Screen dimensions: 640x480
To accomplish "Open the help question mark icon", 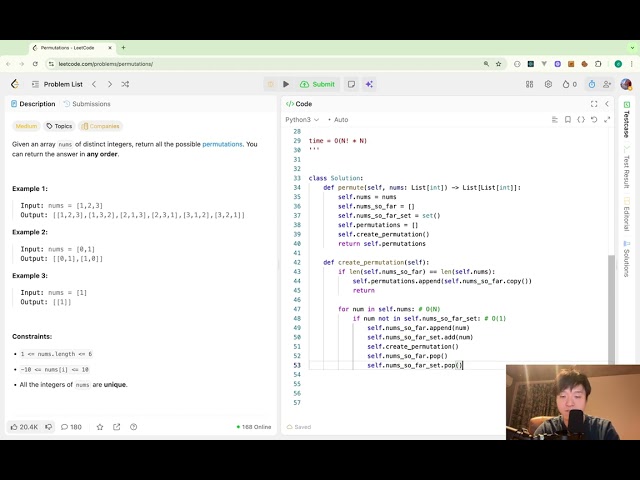I will tap(133, 427).
